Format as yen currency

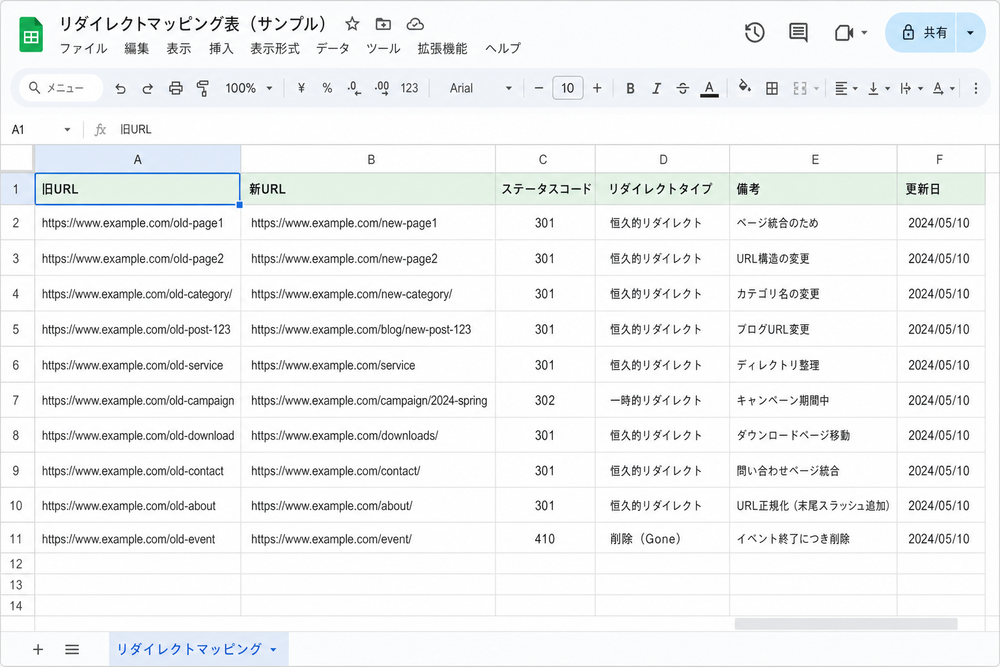click(x=301, y=89)
